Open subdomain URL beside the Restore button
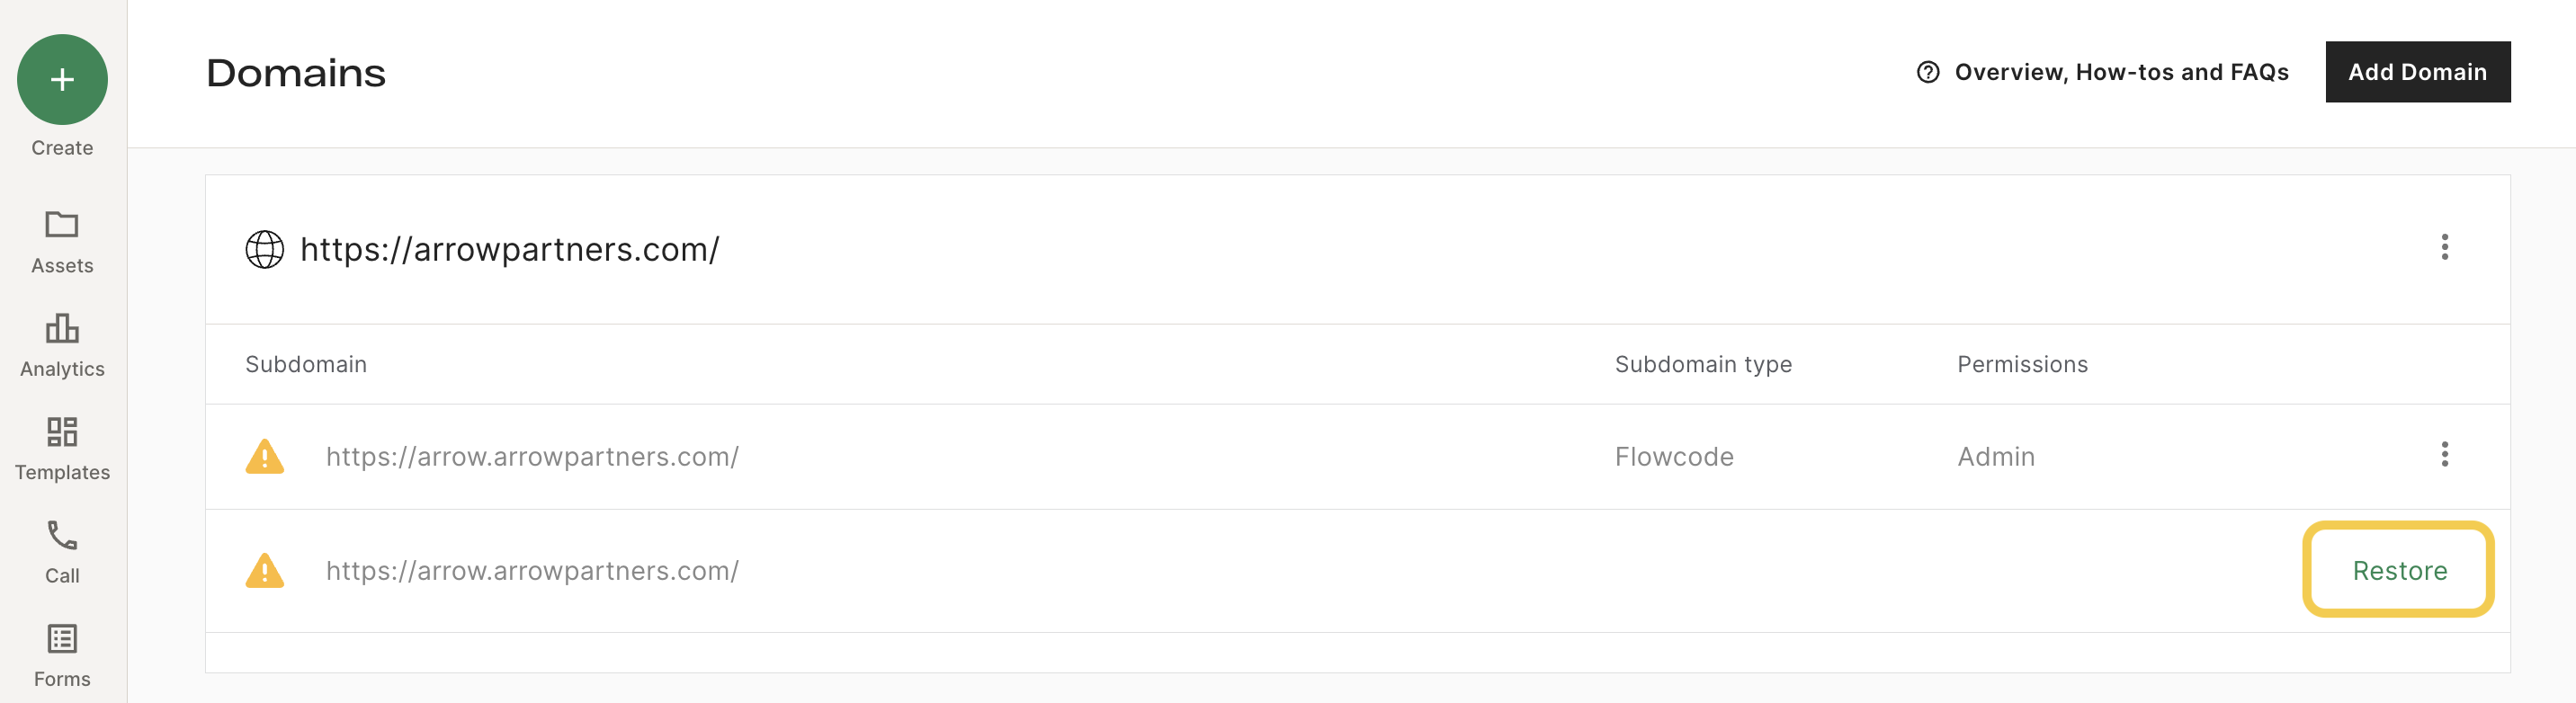2576x703 pixels. point(532,571)
